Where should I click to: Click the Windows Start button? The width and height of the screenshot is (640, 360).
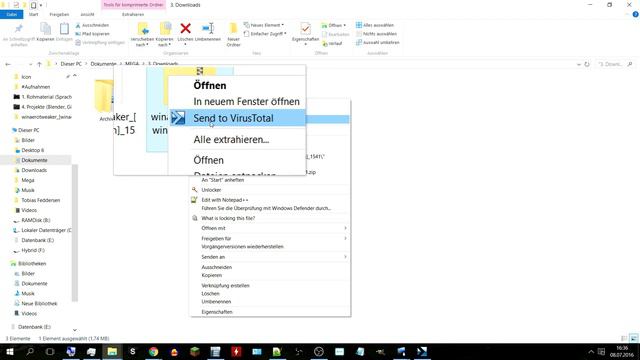coord(9,351)
